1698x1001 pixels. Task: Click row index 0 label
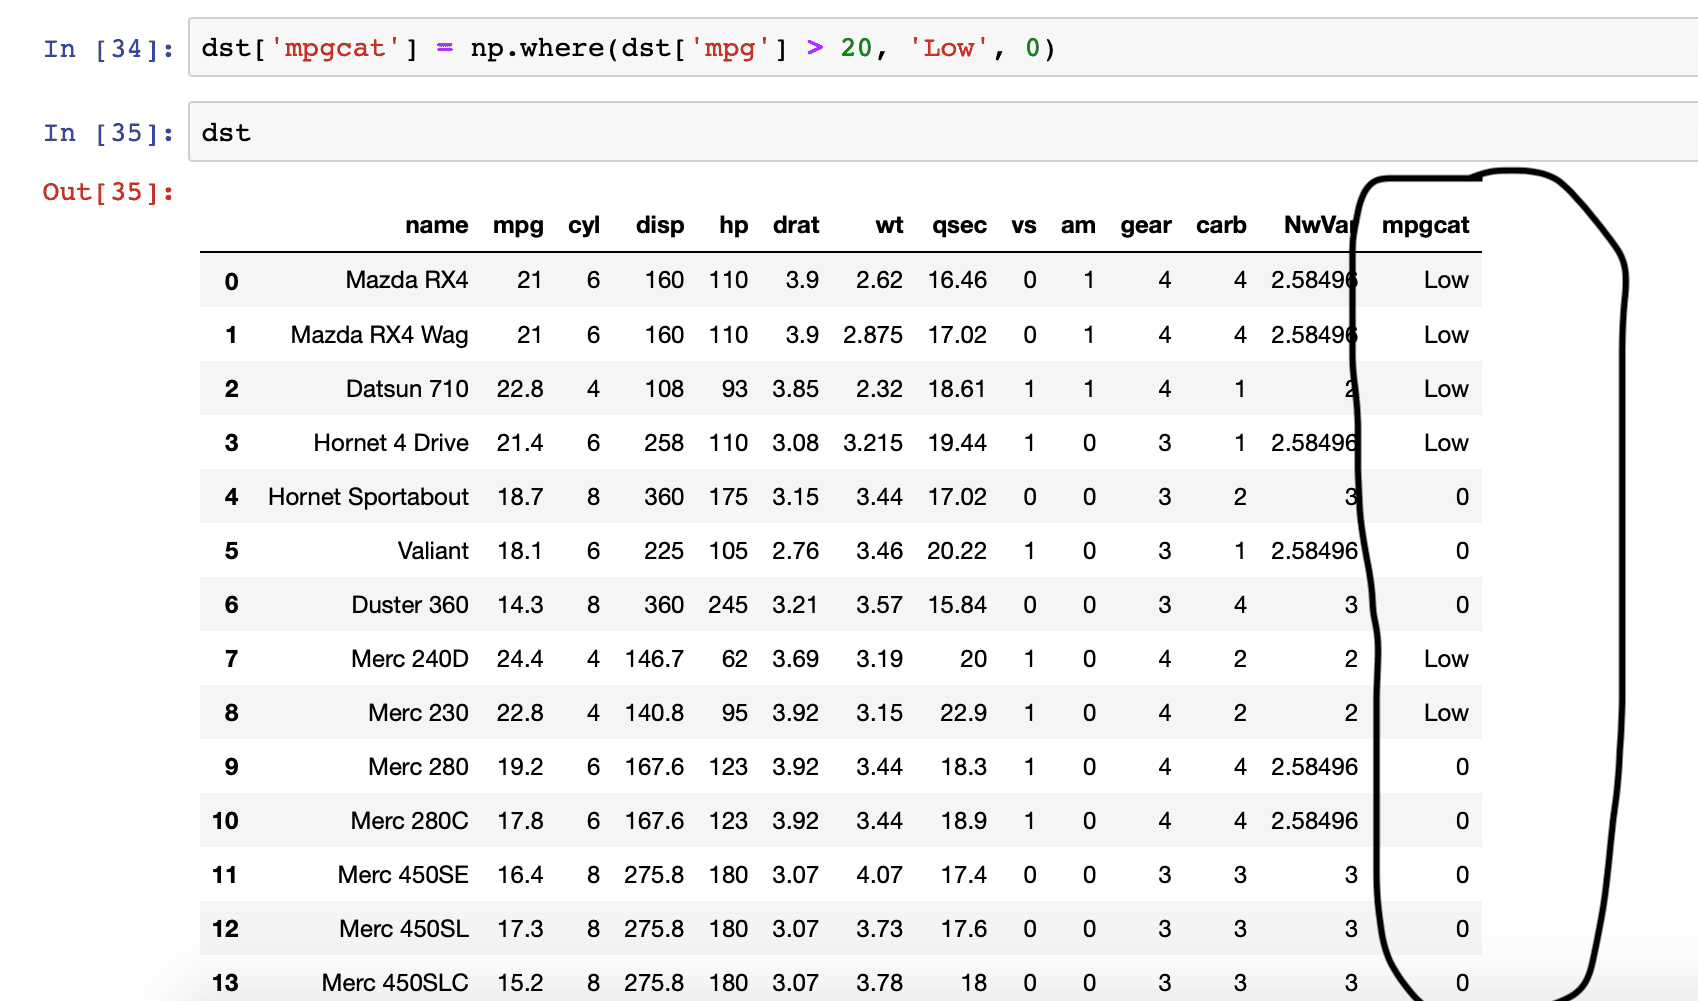[232, 282]
